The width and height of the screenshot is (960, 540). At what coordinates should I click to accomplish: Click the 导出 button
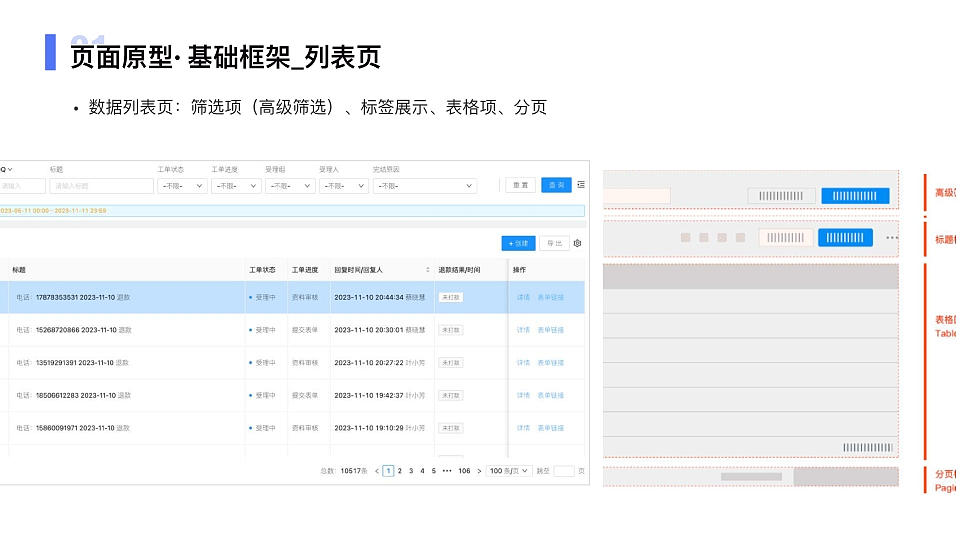pyautogui.click(x=555, y=244)
